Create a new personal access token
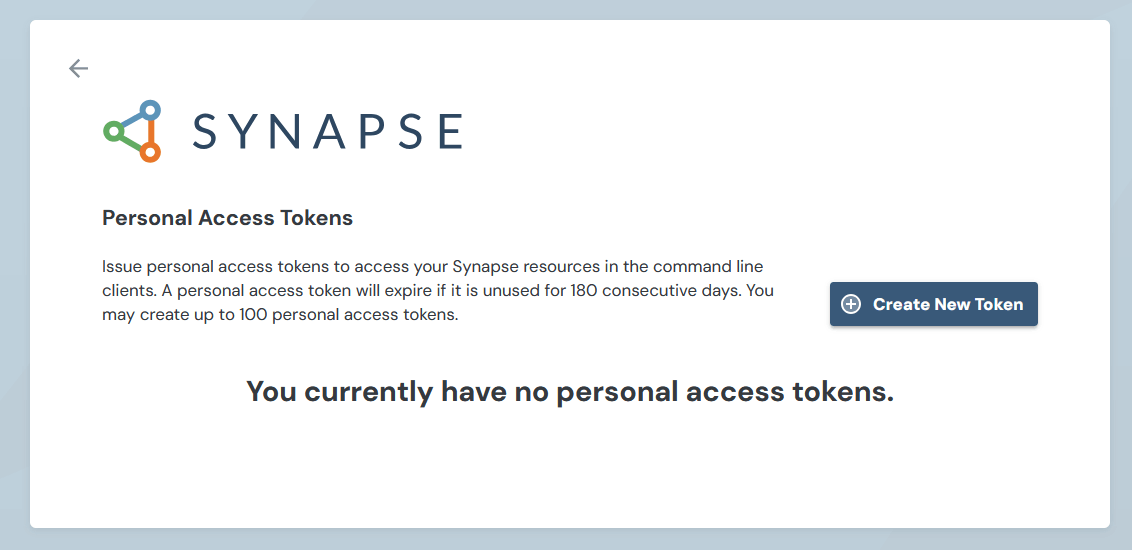The image size is (1132, 550). click(x=933, y=304)
